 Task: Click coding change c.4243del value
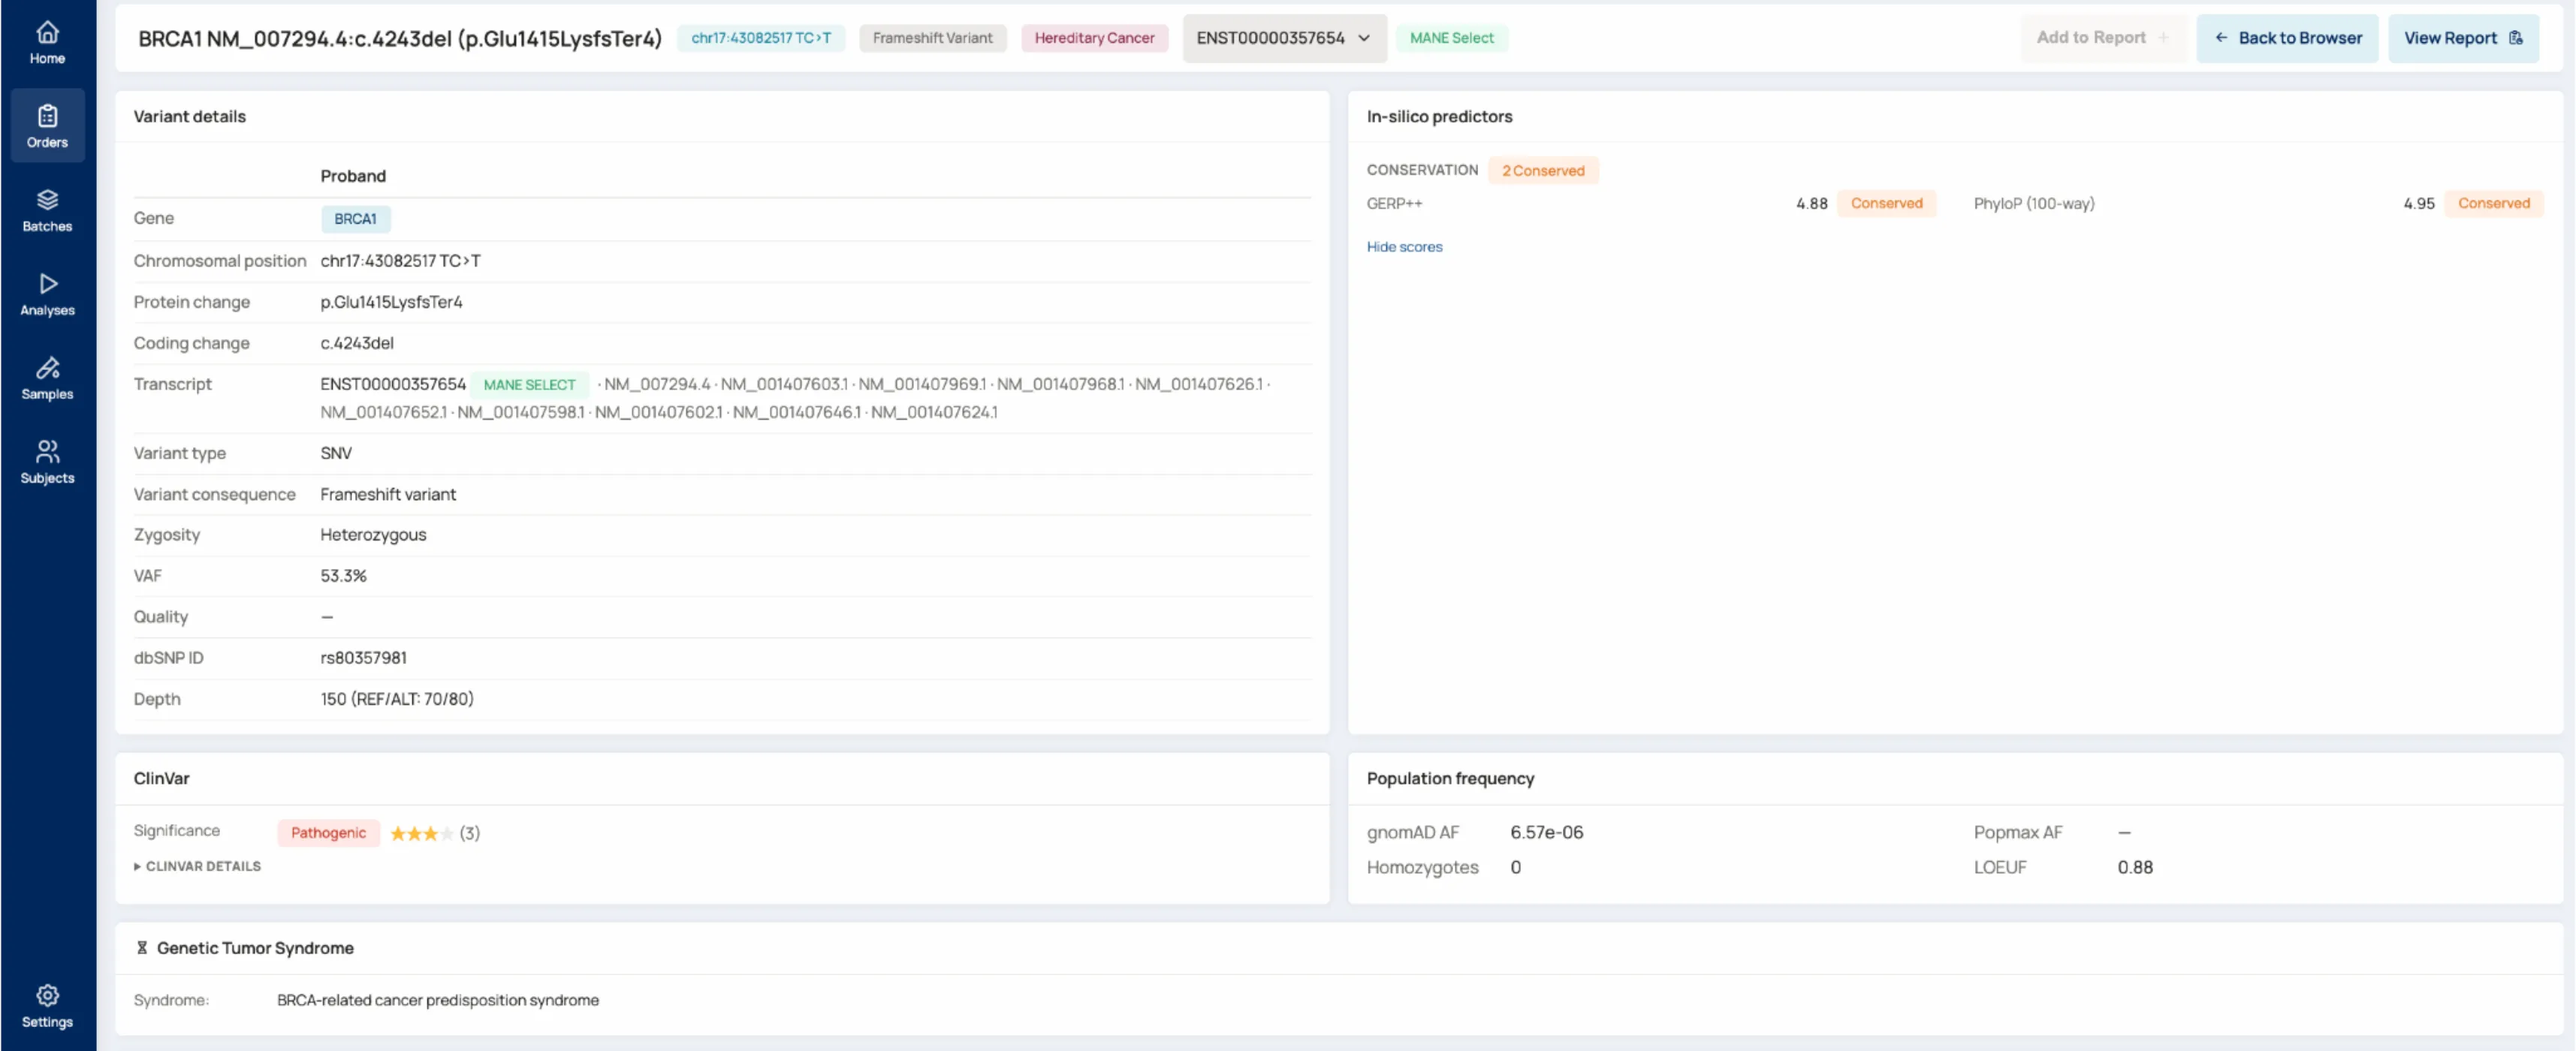[357, 343]
